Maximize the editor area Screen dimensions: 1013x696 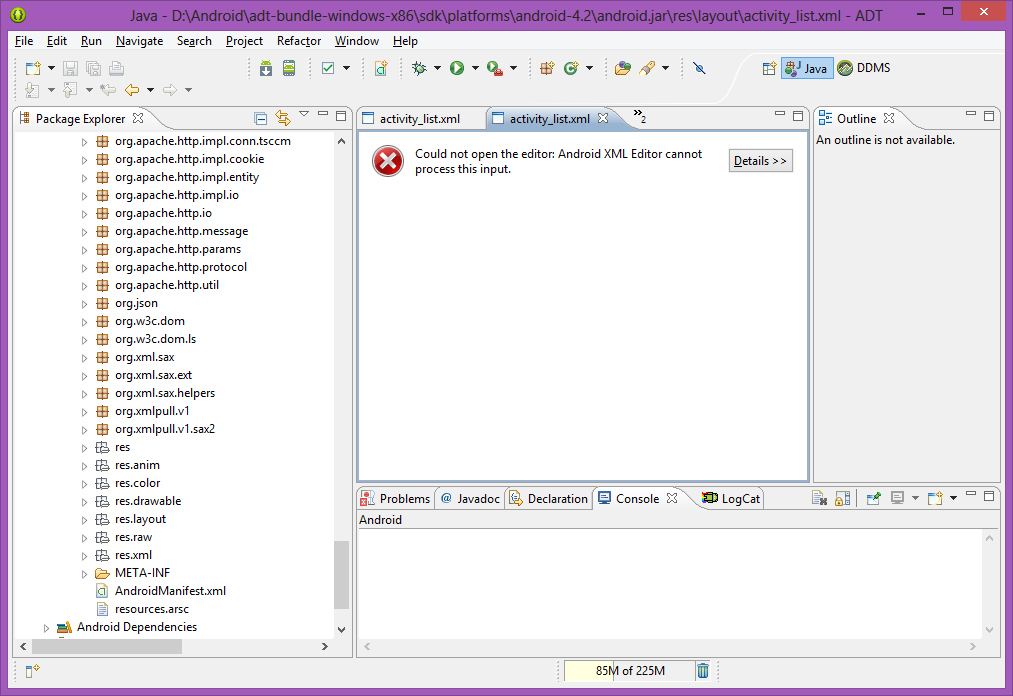click(798, 116)
